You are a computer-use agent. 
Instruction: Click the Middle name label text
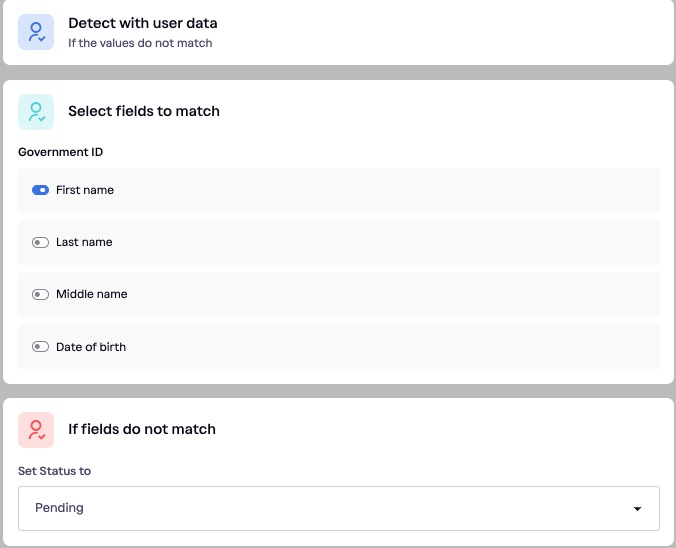pos(91,294)
